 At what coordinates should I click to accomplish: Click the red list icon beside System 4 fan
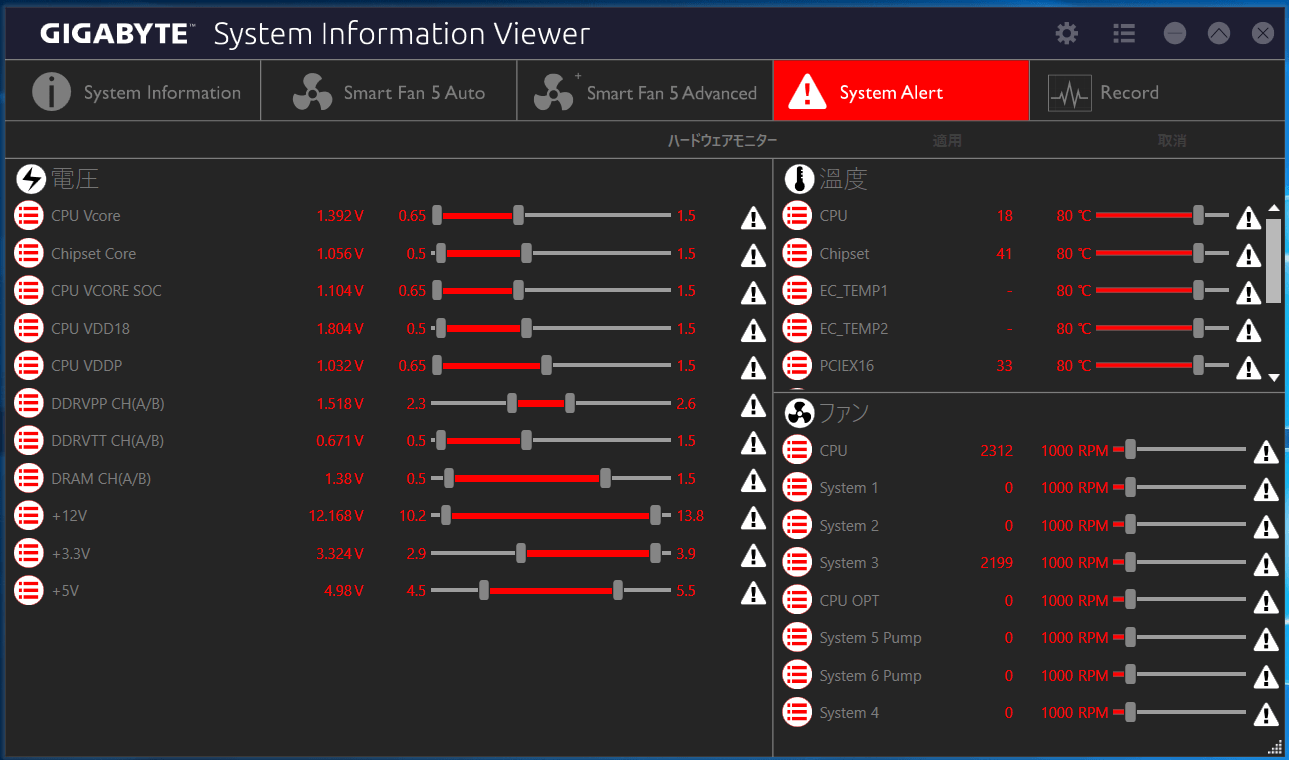point(797,713)
